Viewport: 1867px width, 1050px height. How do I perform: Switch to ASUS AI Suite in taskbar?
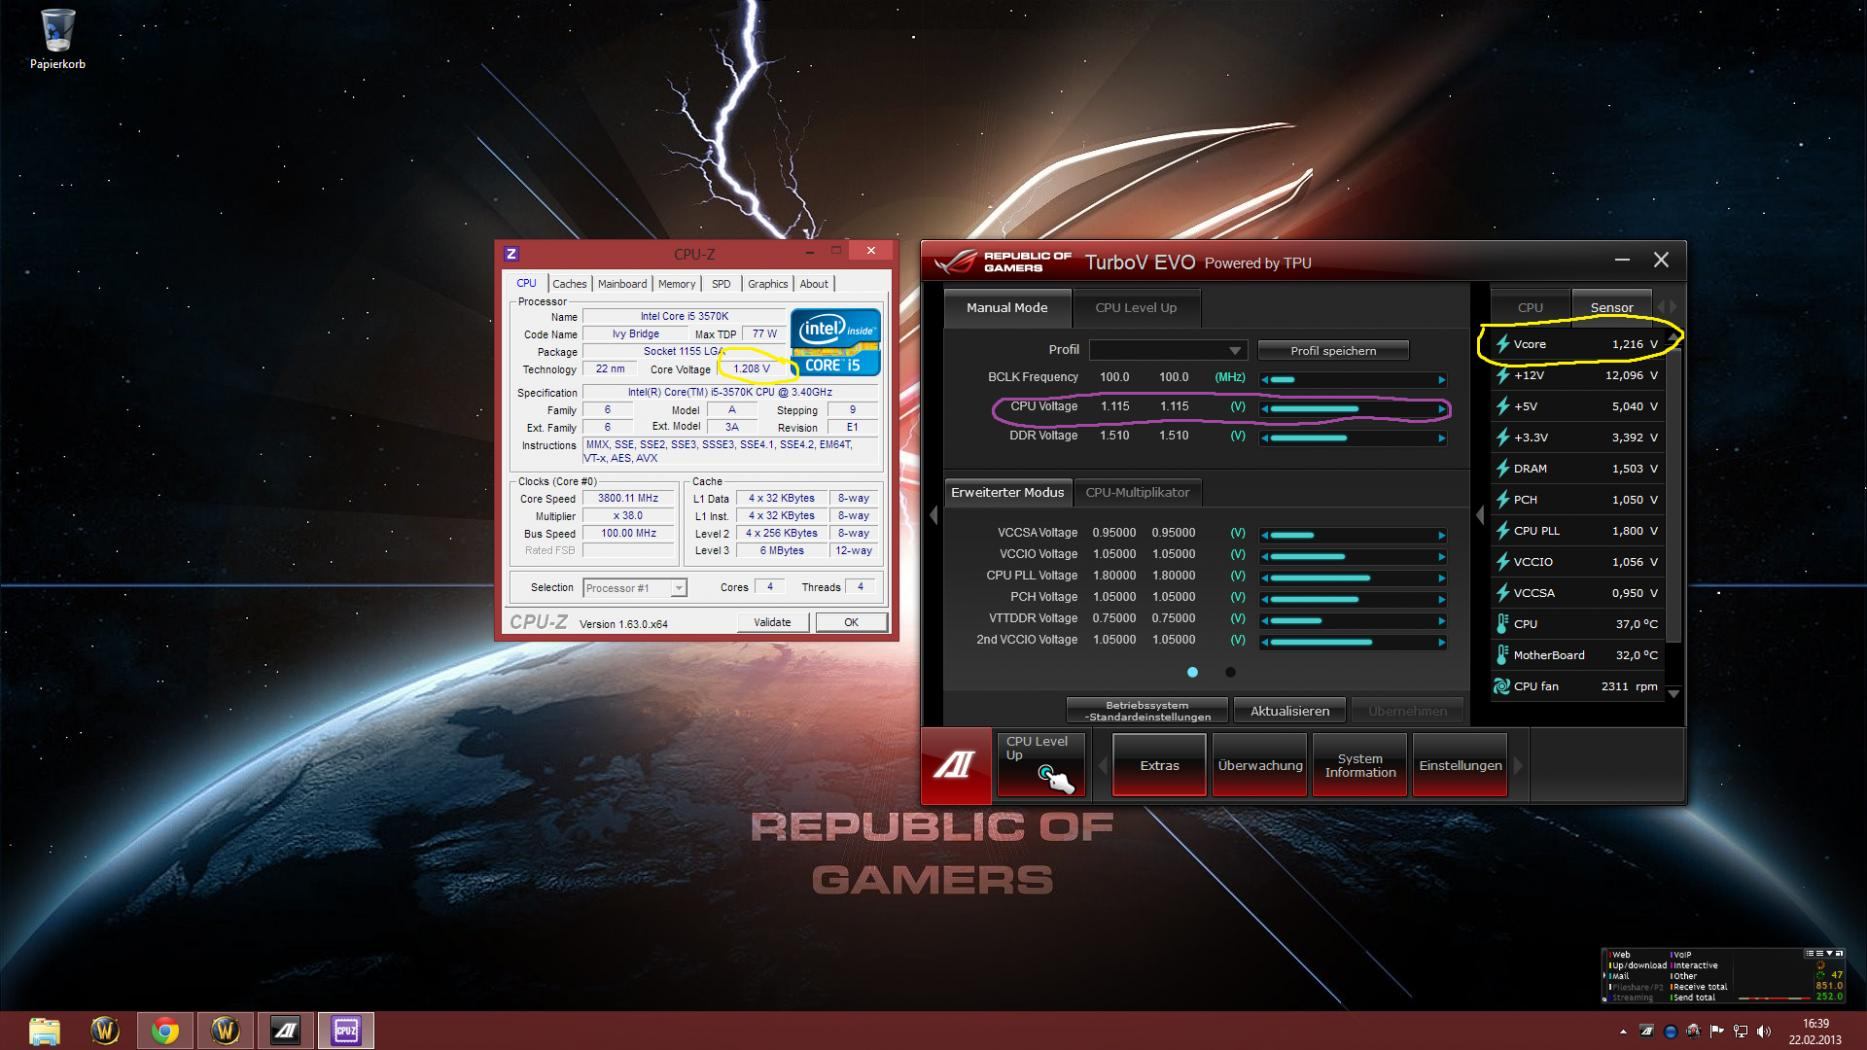point(285,1030)
